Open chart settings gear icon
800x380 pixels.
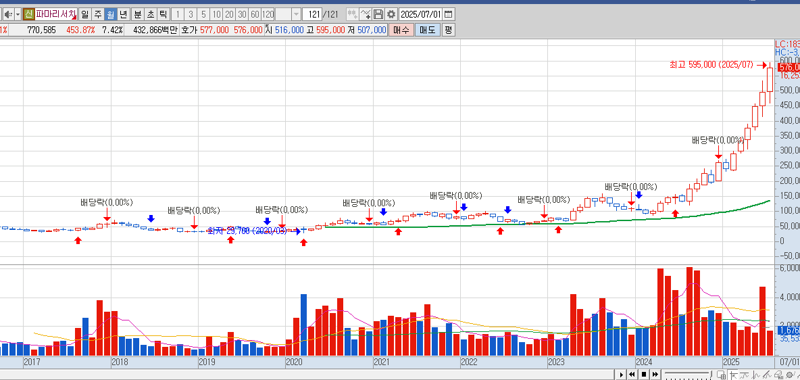pos(391,14)
